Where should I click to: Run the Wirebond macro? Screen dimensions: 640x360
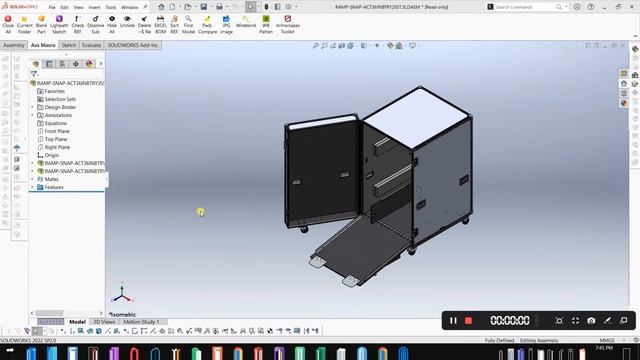pos(246,22)
